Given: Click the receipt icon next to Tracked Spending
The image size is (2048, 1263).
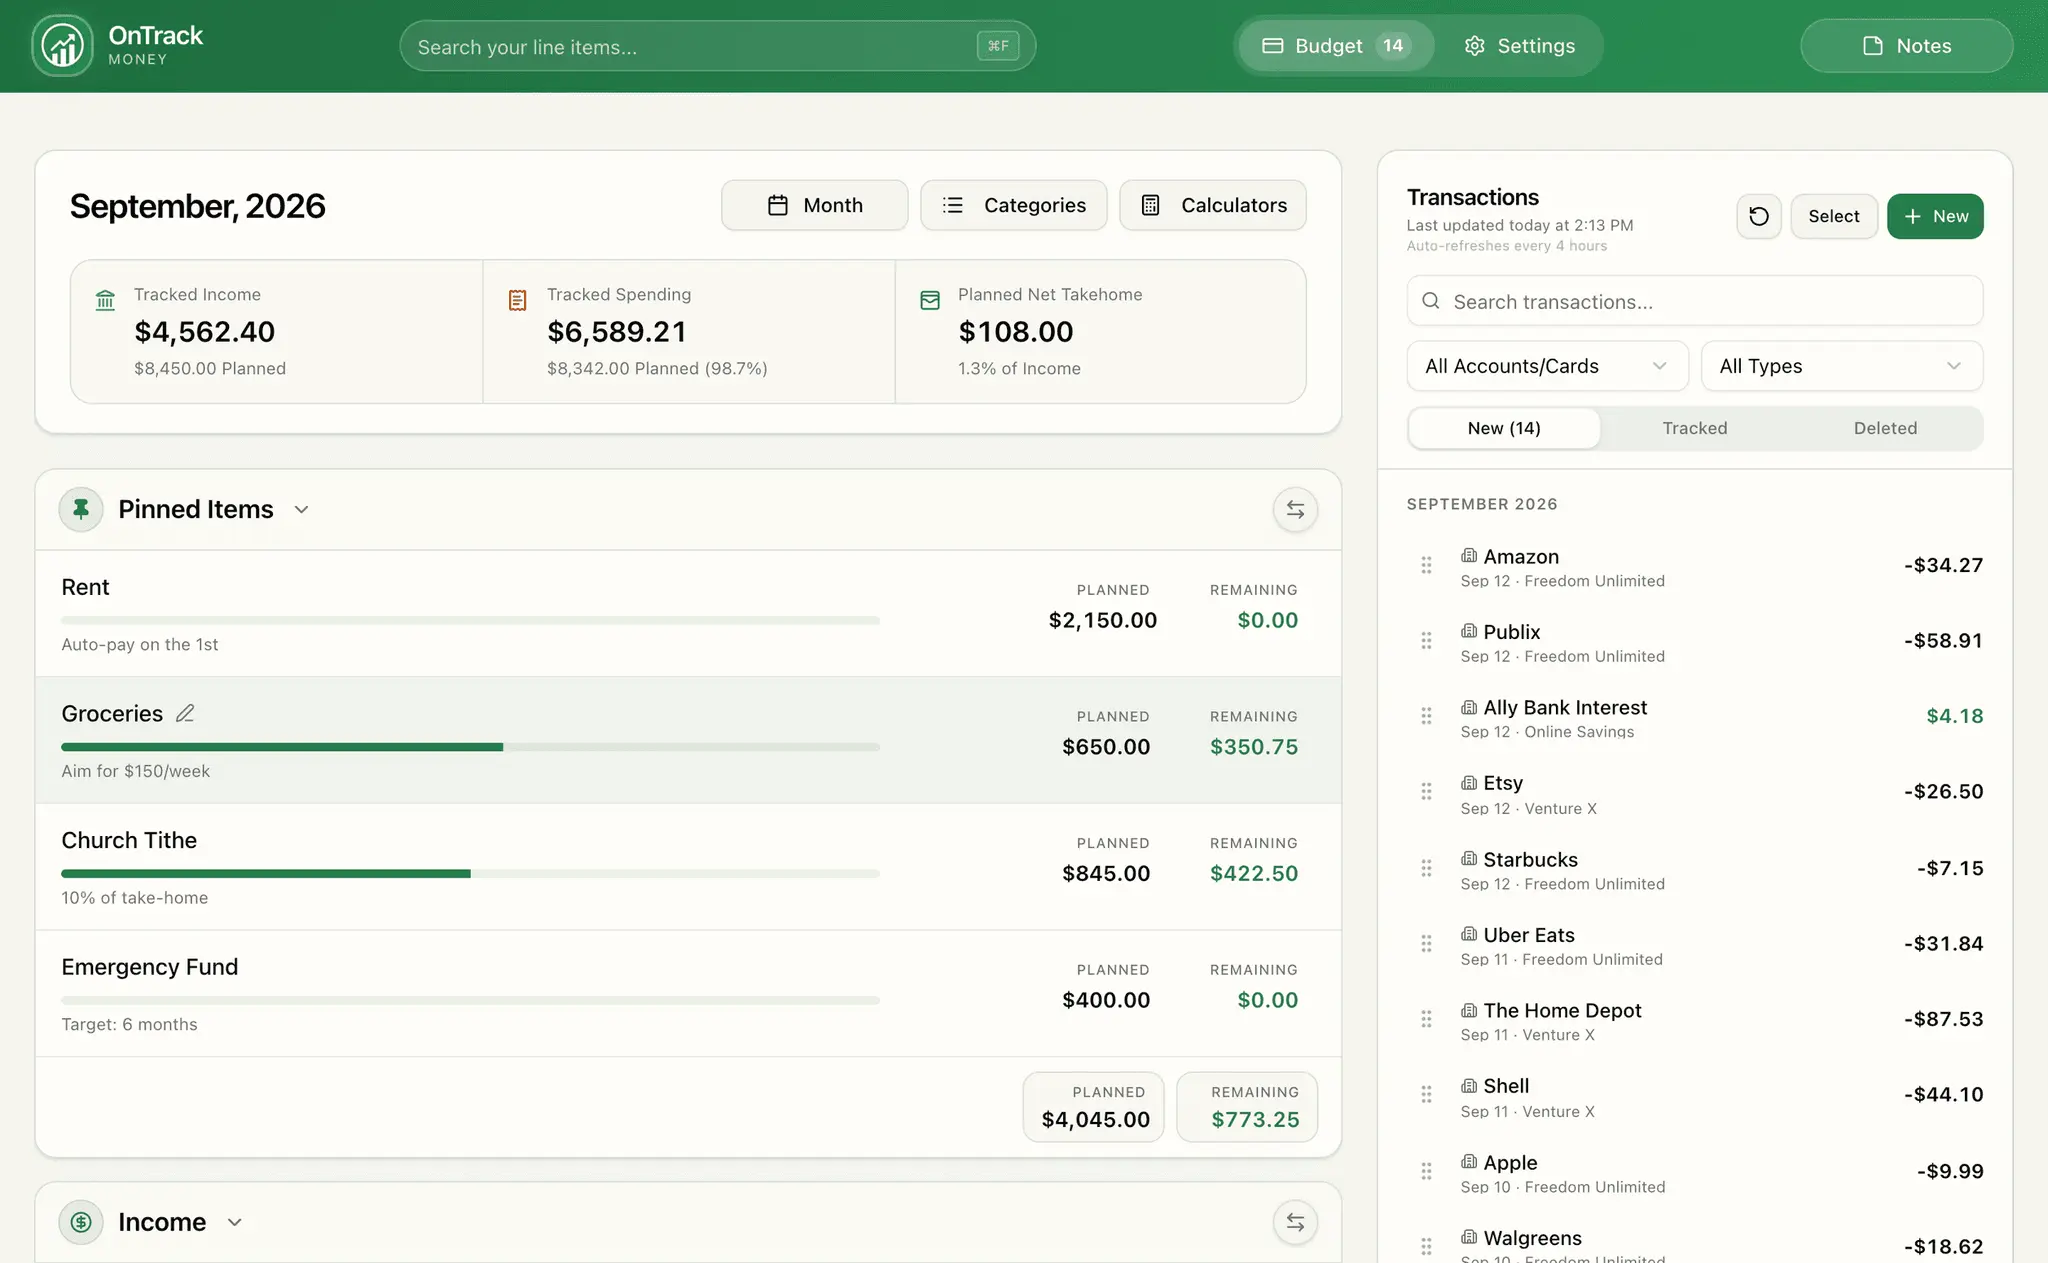Looking at the screenshot, I should tap(517, 300).
